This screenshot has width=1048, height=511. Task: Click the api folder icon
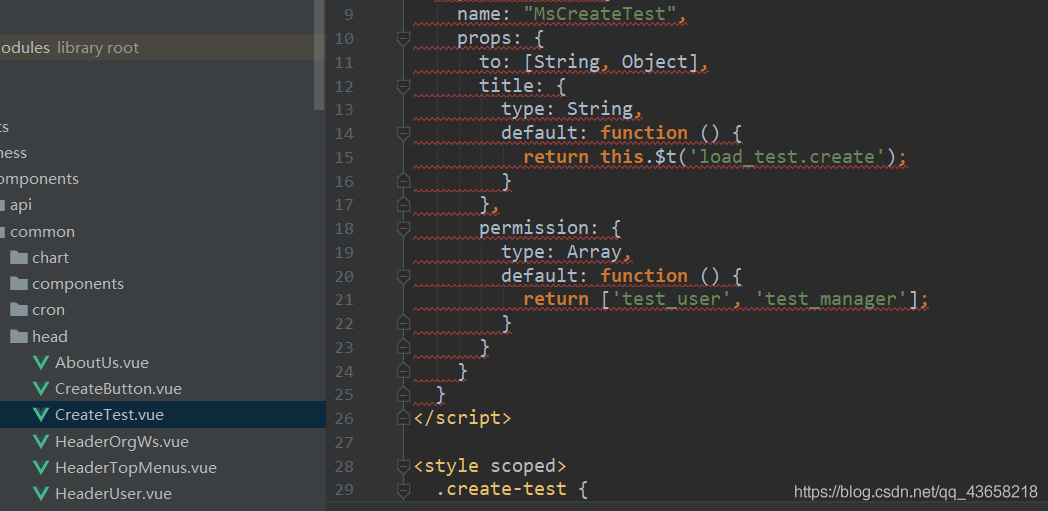click(x=3, y=204)
